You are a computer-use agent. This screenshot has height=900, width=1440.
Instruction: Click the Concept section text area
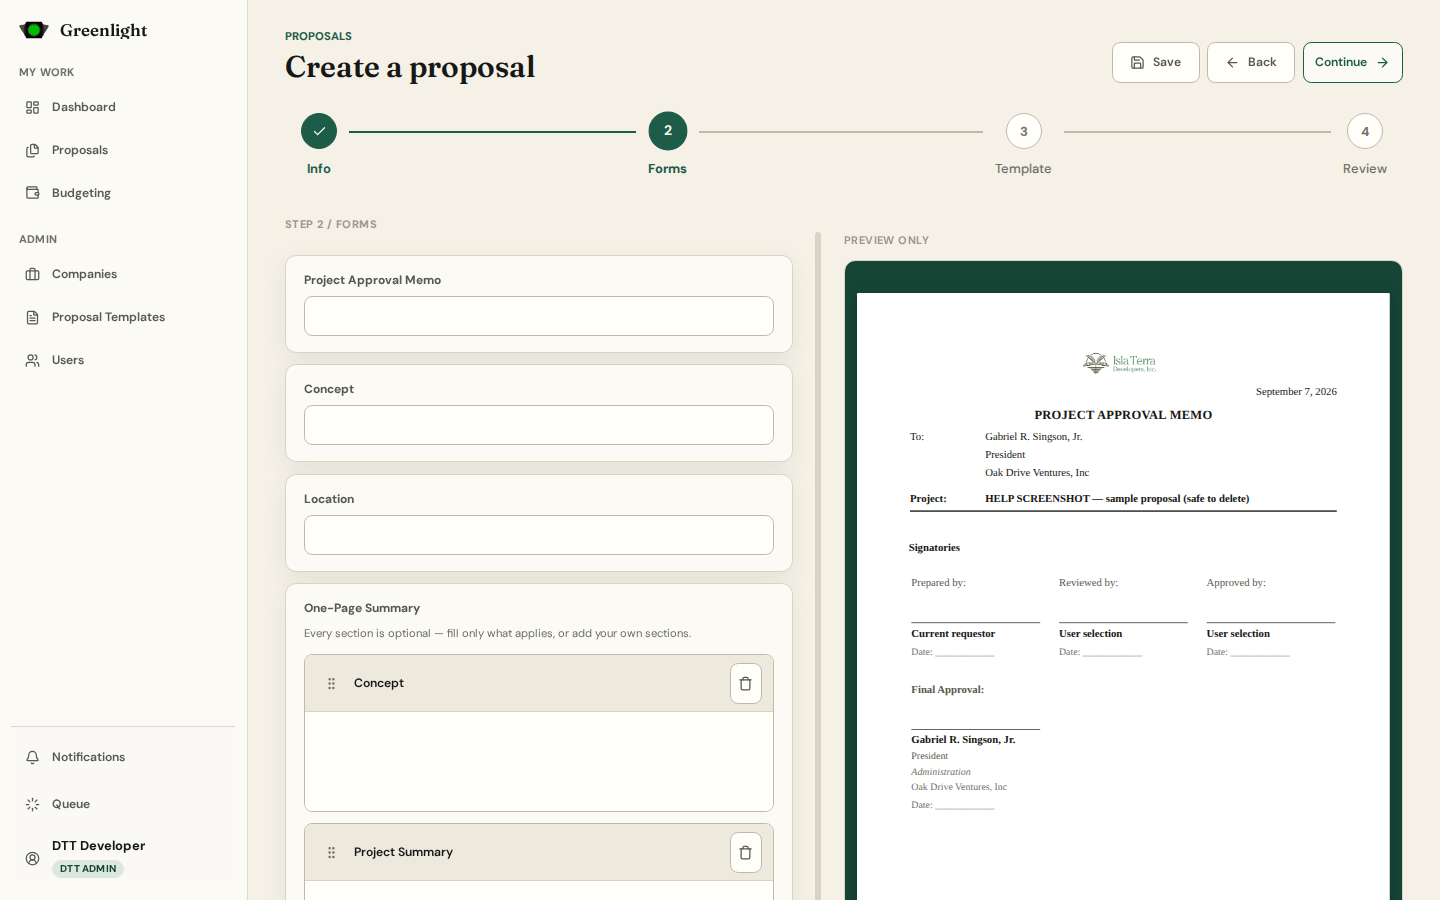click(x=539, y=761)
